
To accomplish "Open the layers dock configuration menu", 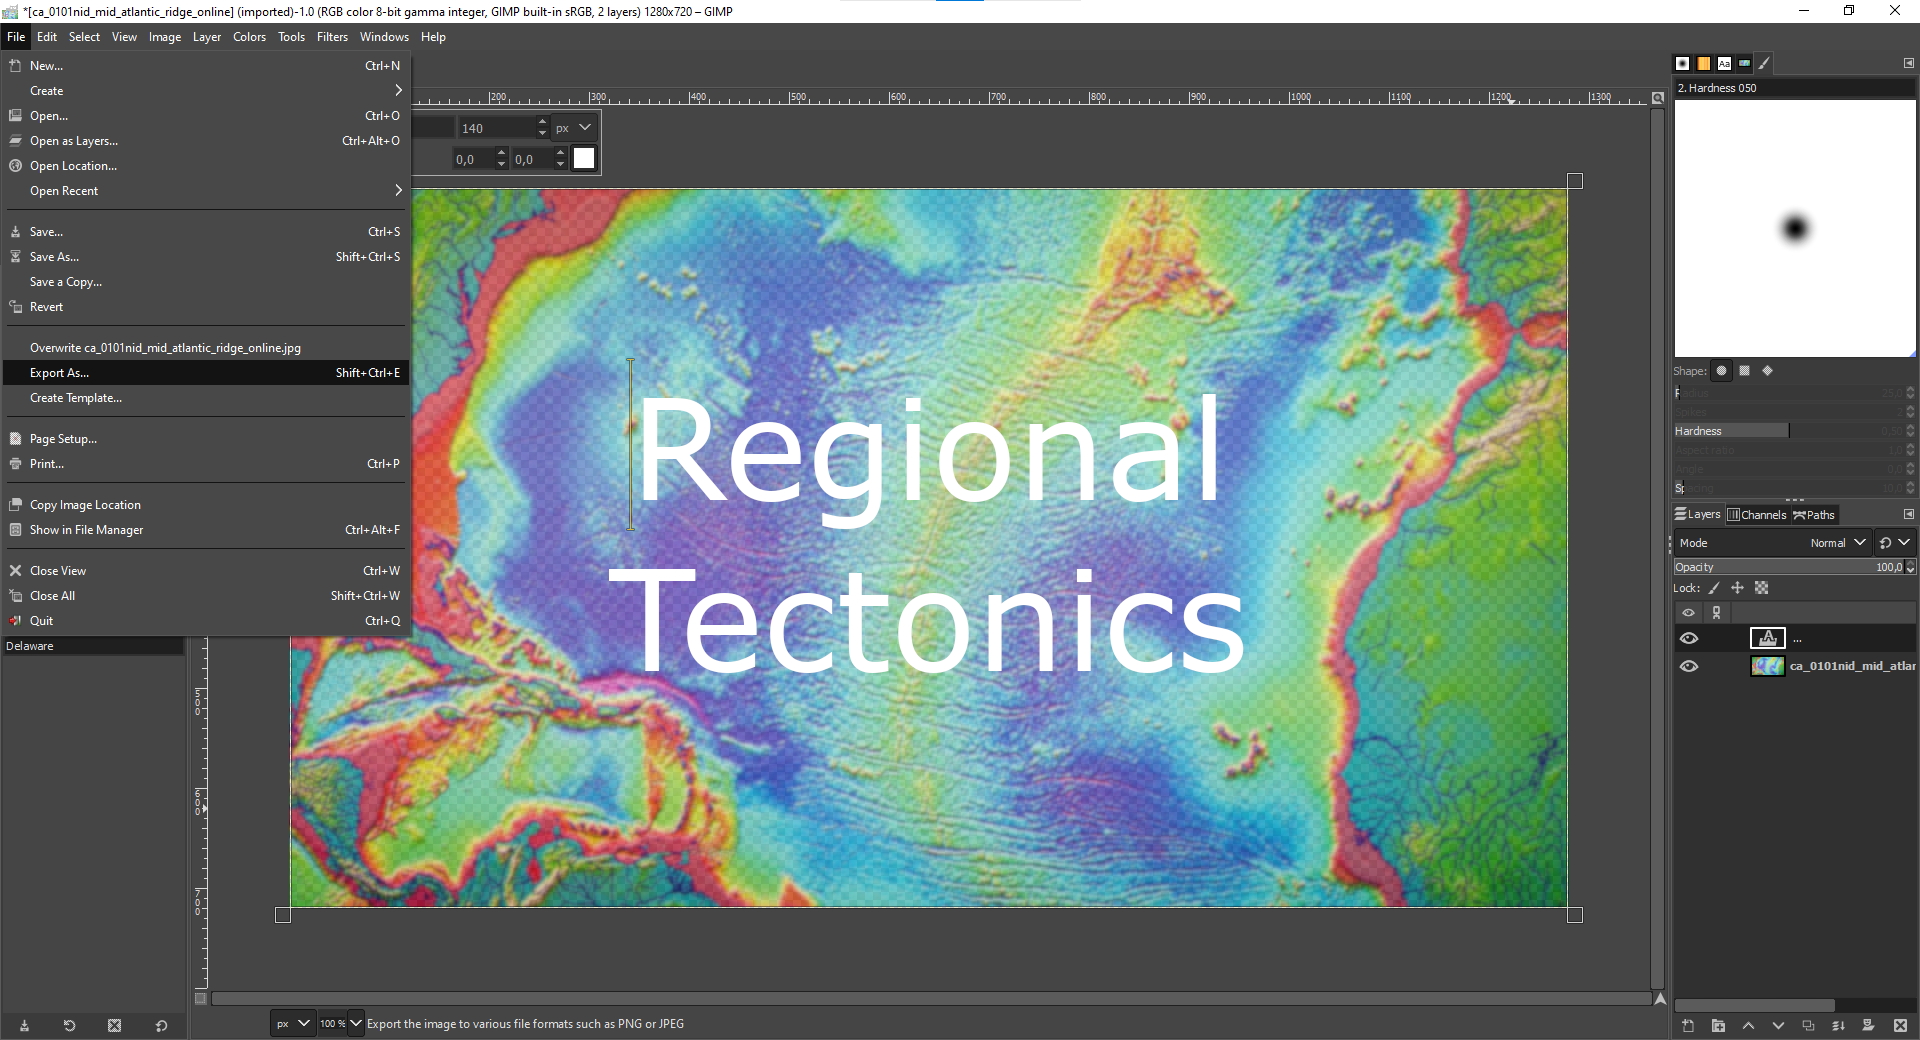I will pyautogui.click(x=1908, y=514).
